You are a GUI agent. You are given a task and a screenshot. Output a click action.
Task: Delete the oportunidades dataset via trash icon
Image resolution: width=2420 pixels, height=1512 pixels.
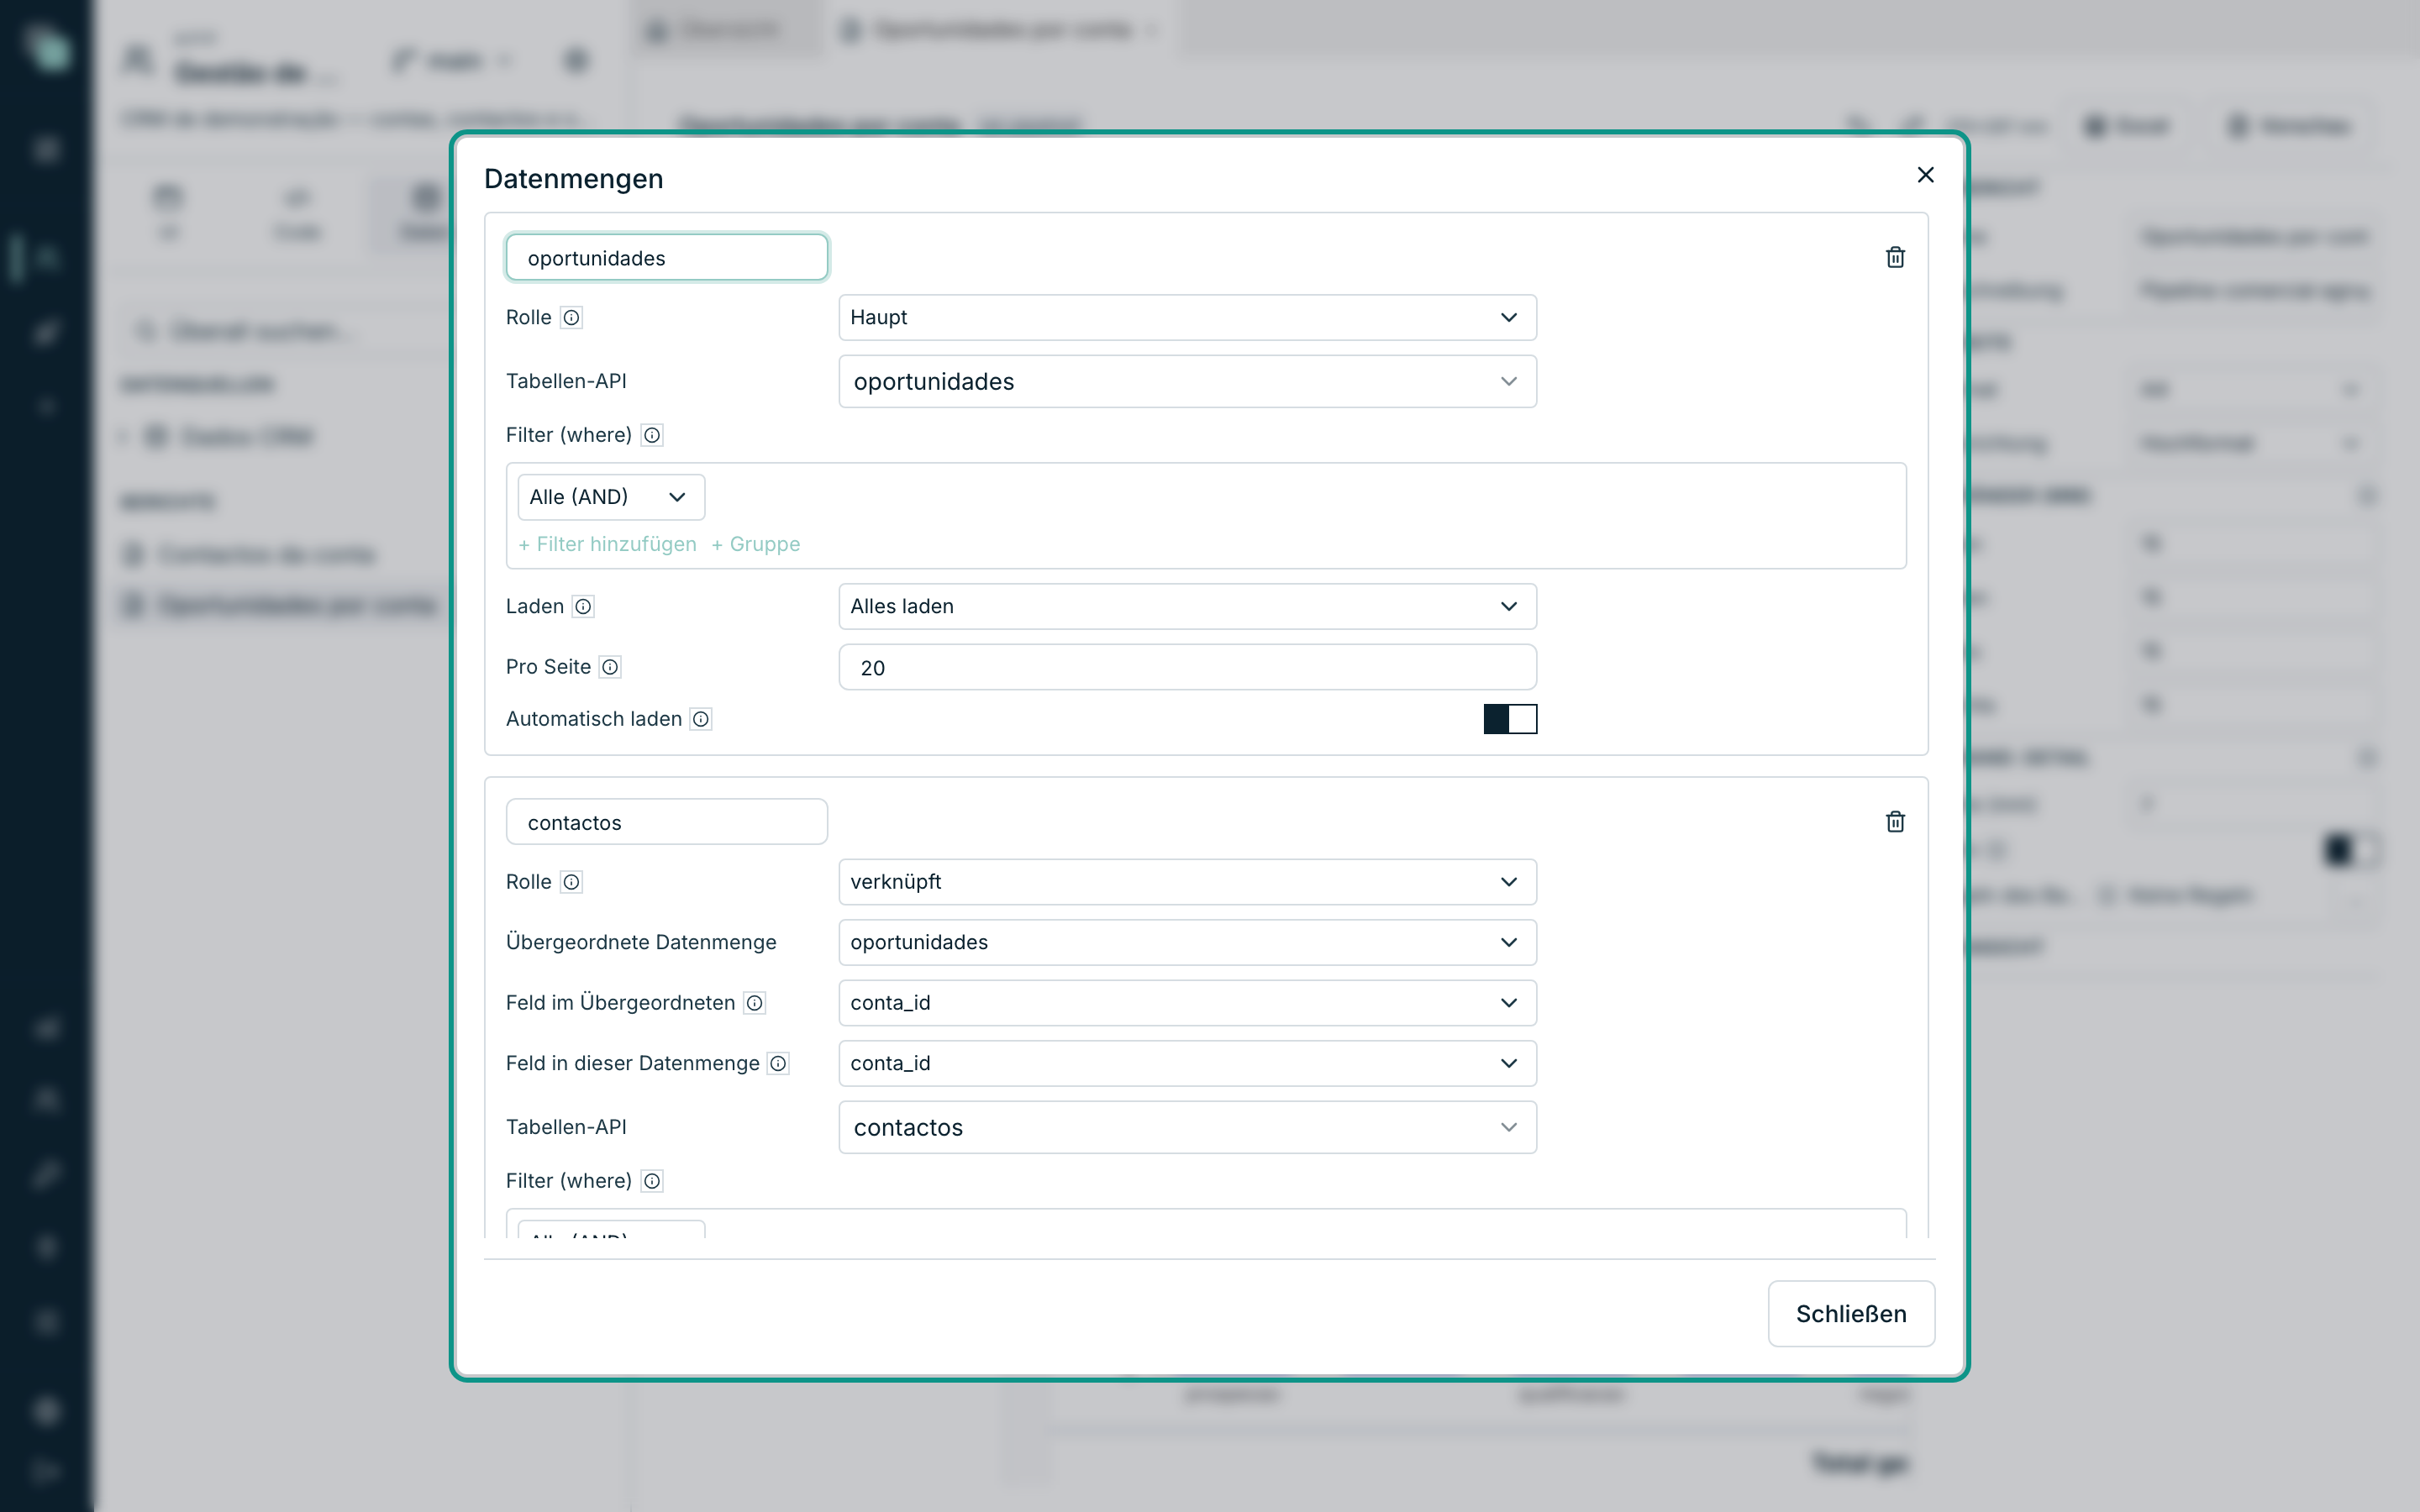[x=1895, y=257]
